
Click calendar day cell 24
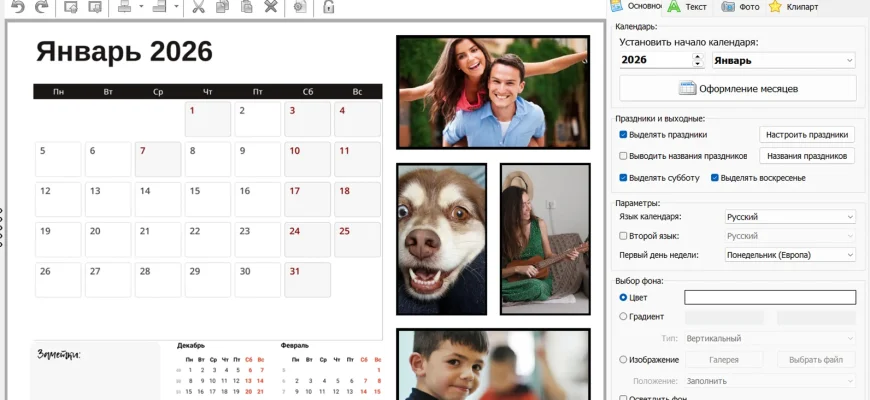point(307,240)
